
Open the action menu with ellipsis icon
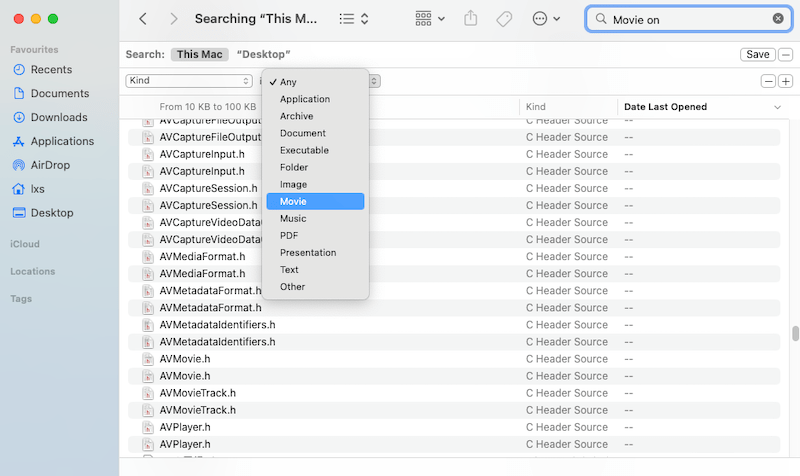click(x=546, y=19)
